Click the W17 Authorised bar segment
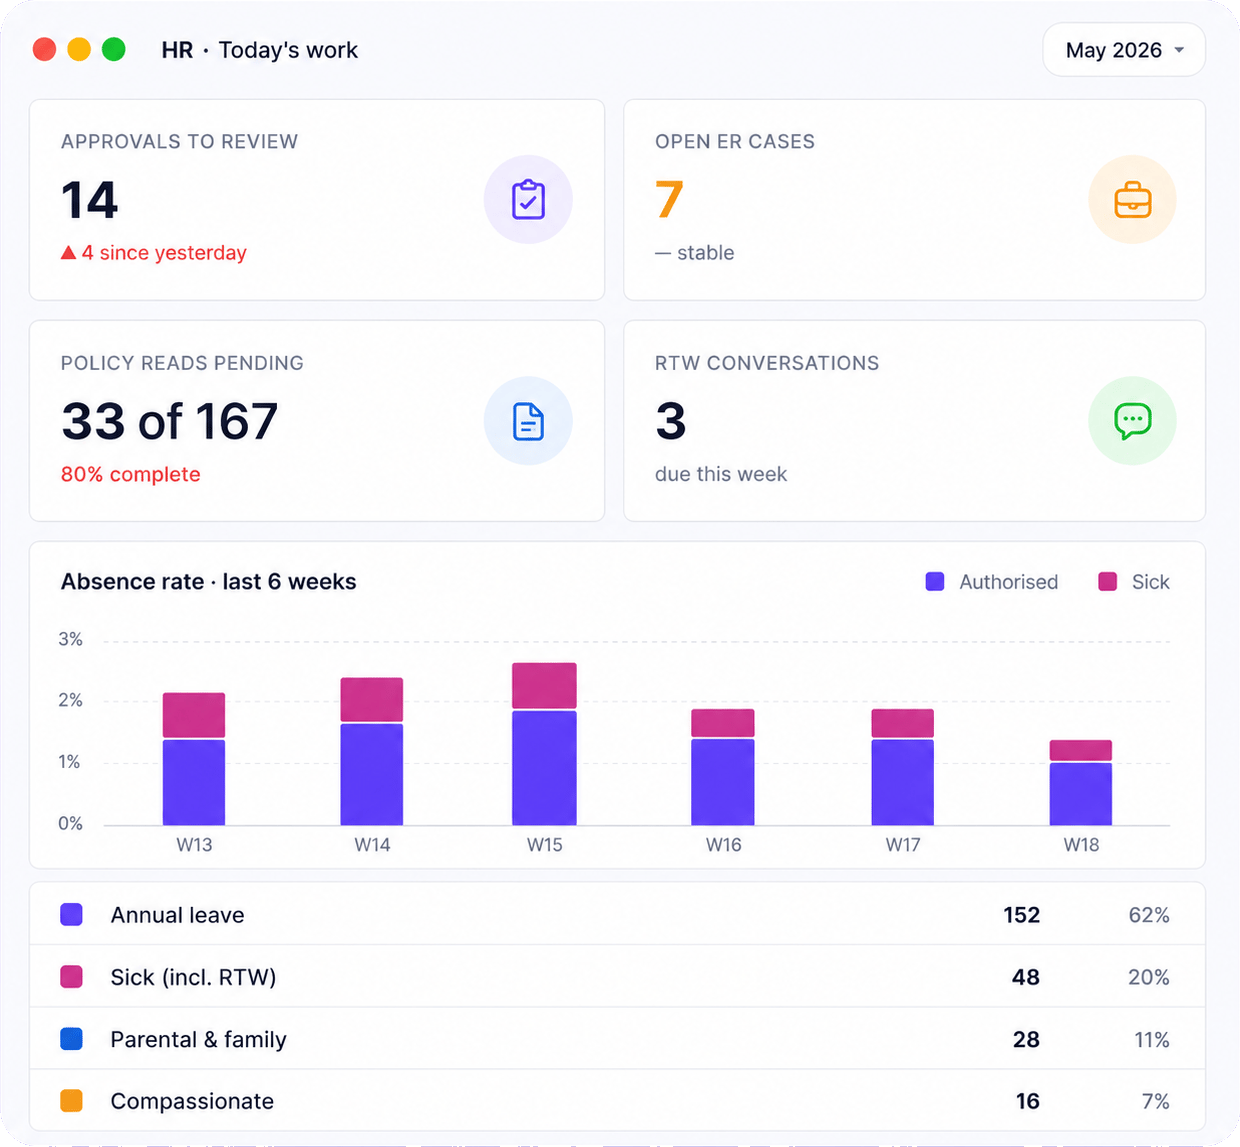Image resolution: width=1240 pixels, height=1147 pixels. (903, 783)
